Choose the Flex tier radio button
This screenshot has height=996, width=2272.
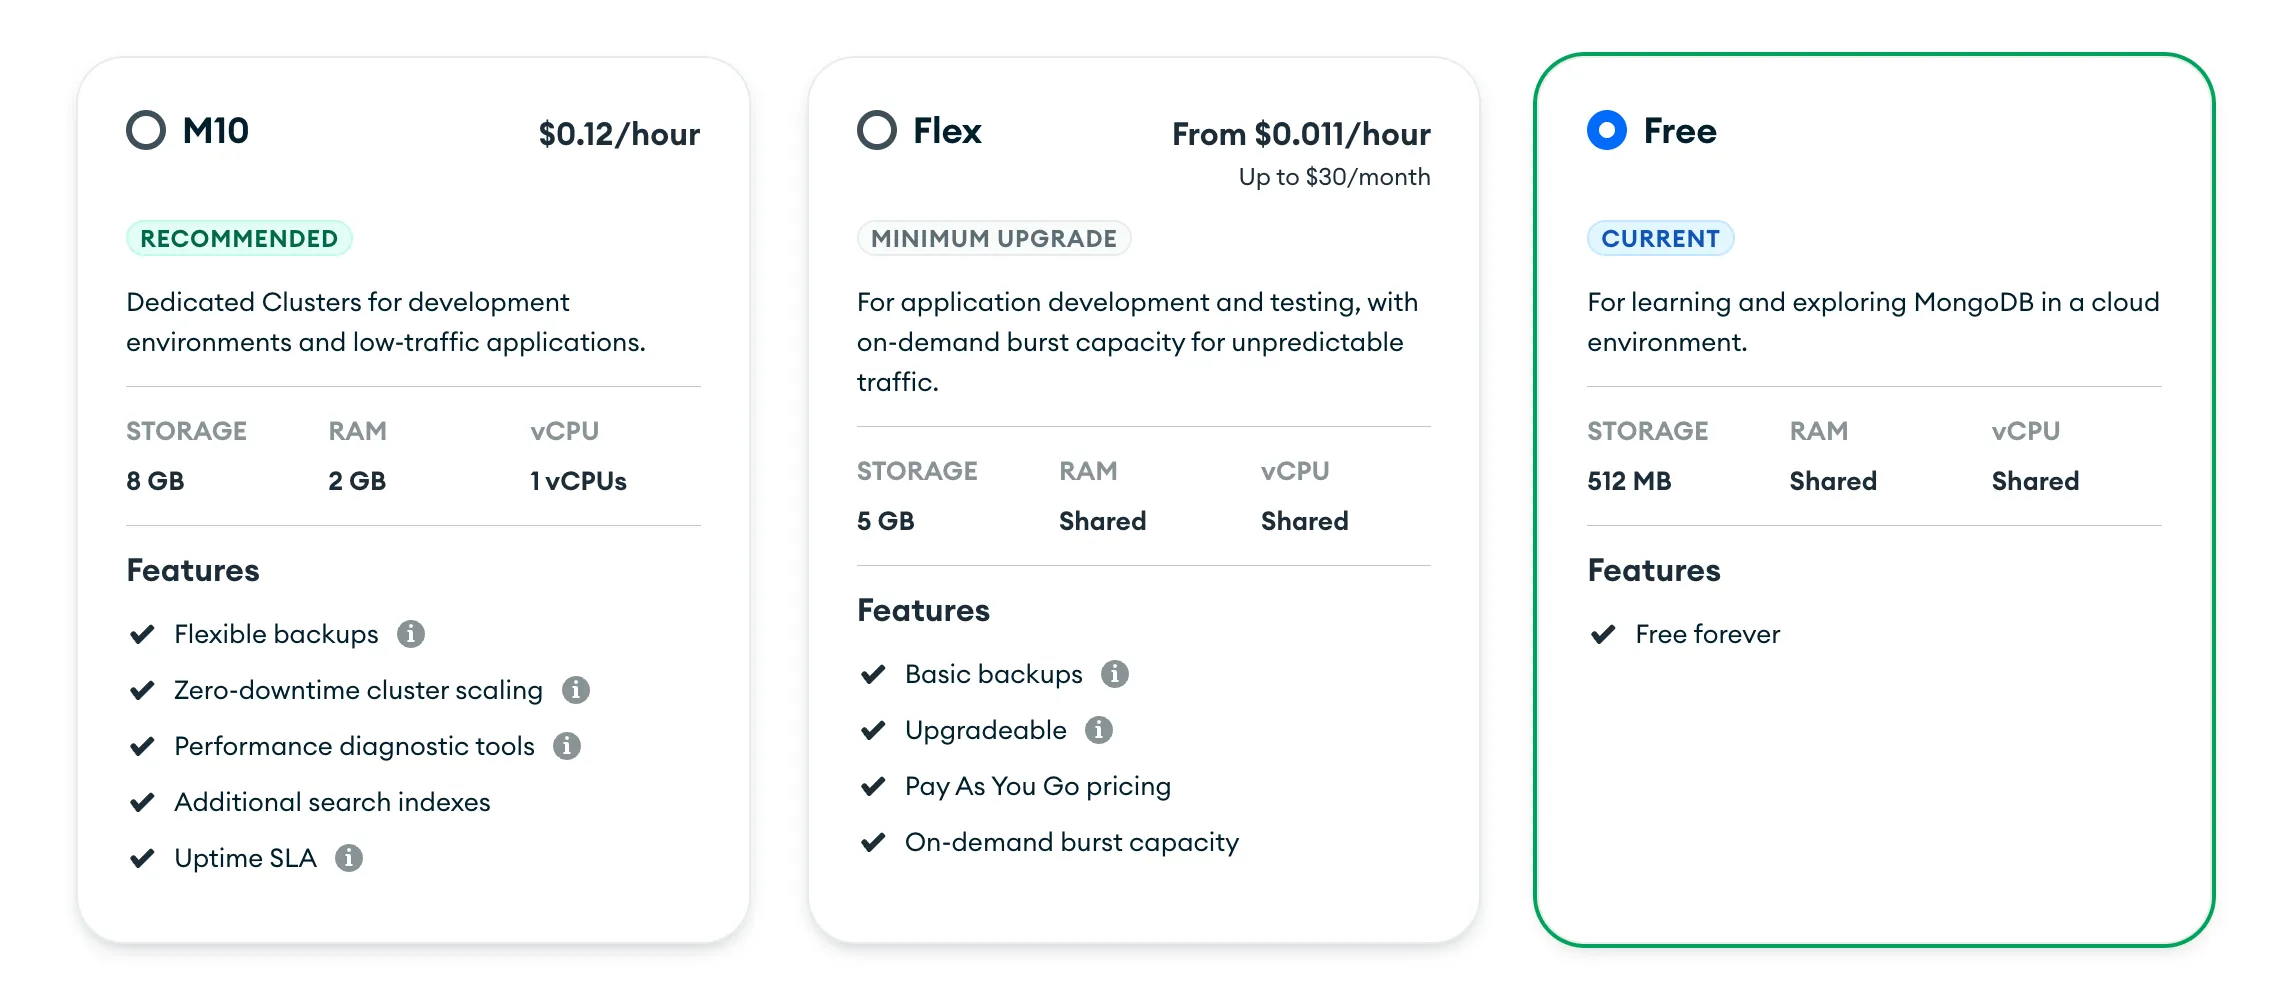point(877,130)
